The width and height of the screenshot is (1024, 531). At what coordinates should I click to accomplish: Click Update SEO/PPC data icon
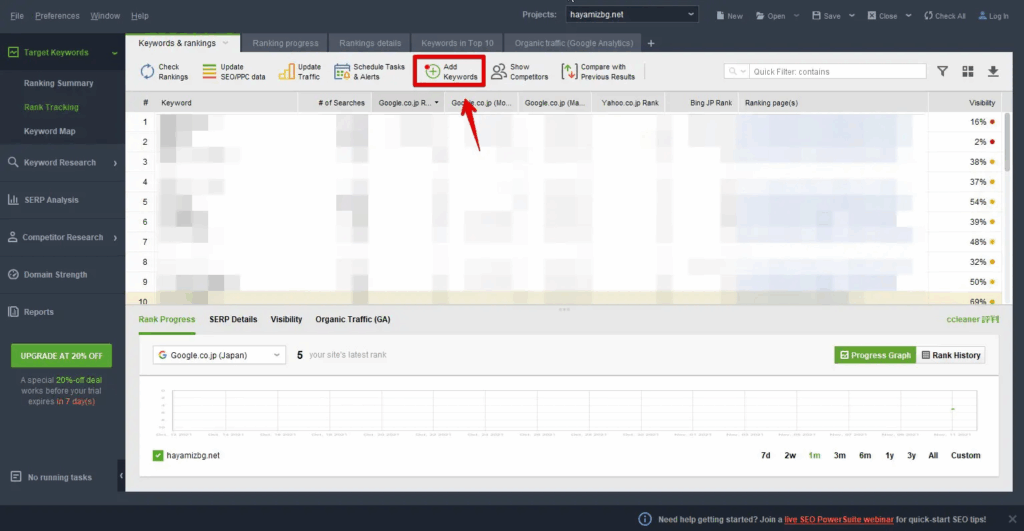[x=210, y=72]
